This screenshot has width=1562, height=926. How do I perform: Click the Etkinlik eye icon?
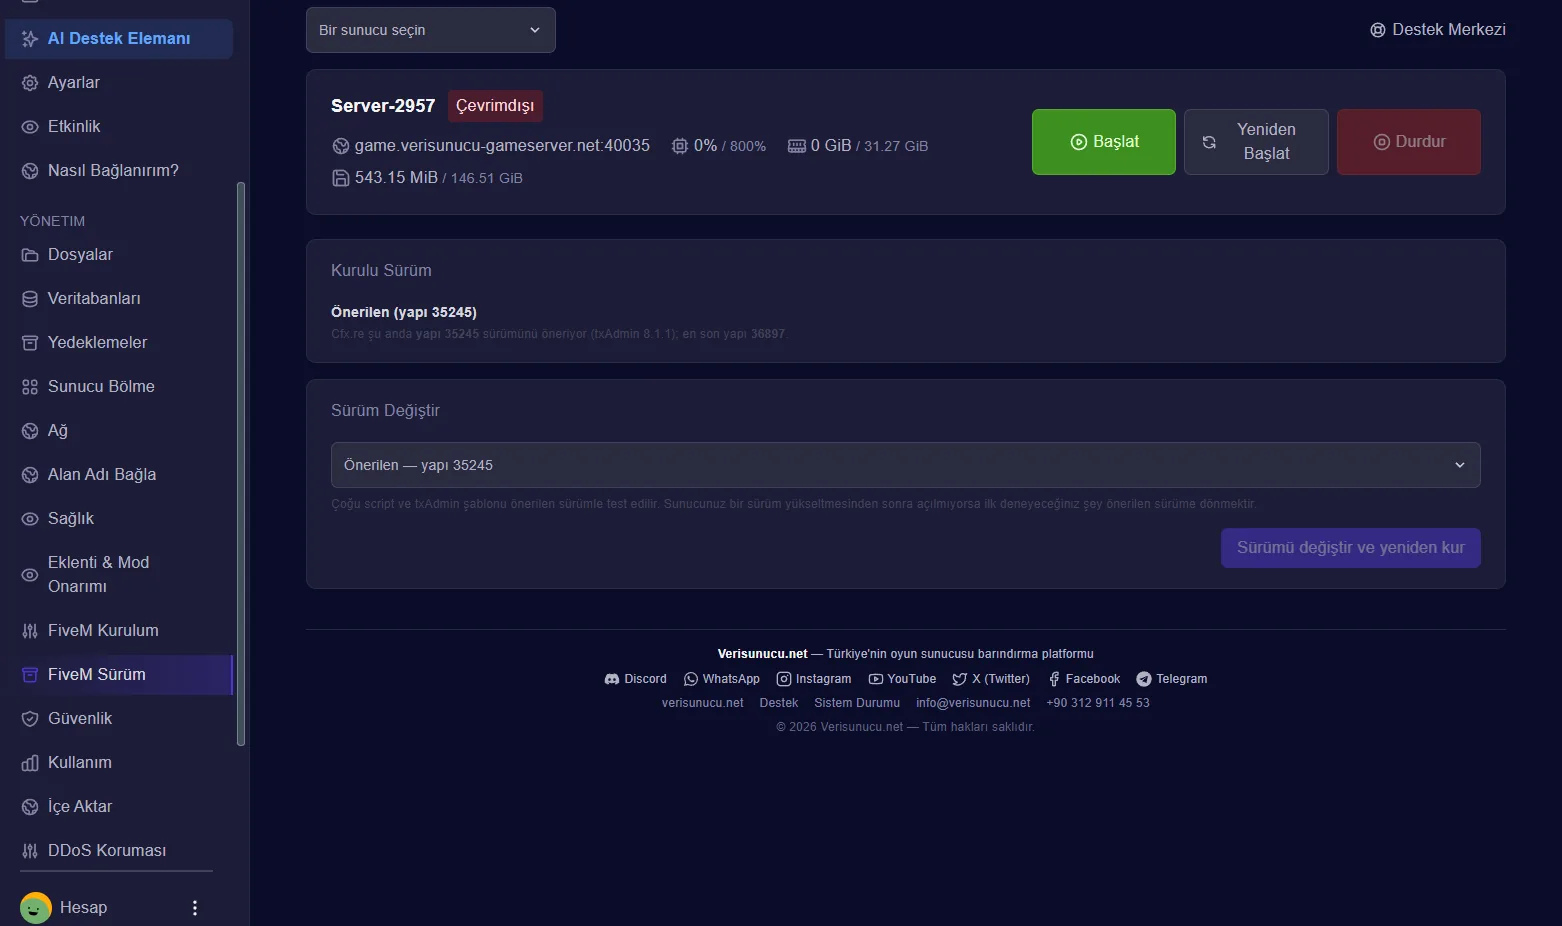point(30,127)
